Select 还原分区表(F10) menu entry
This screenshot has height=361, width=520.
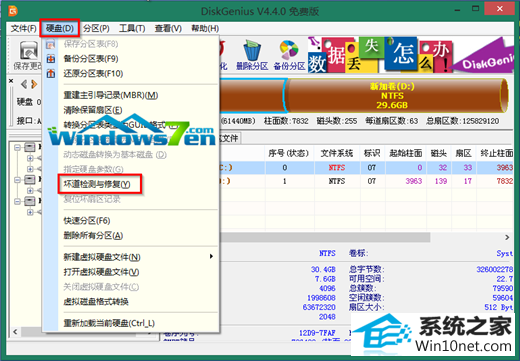(93, 73)
